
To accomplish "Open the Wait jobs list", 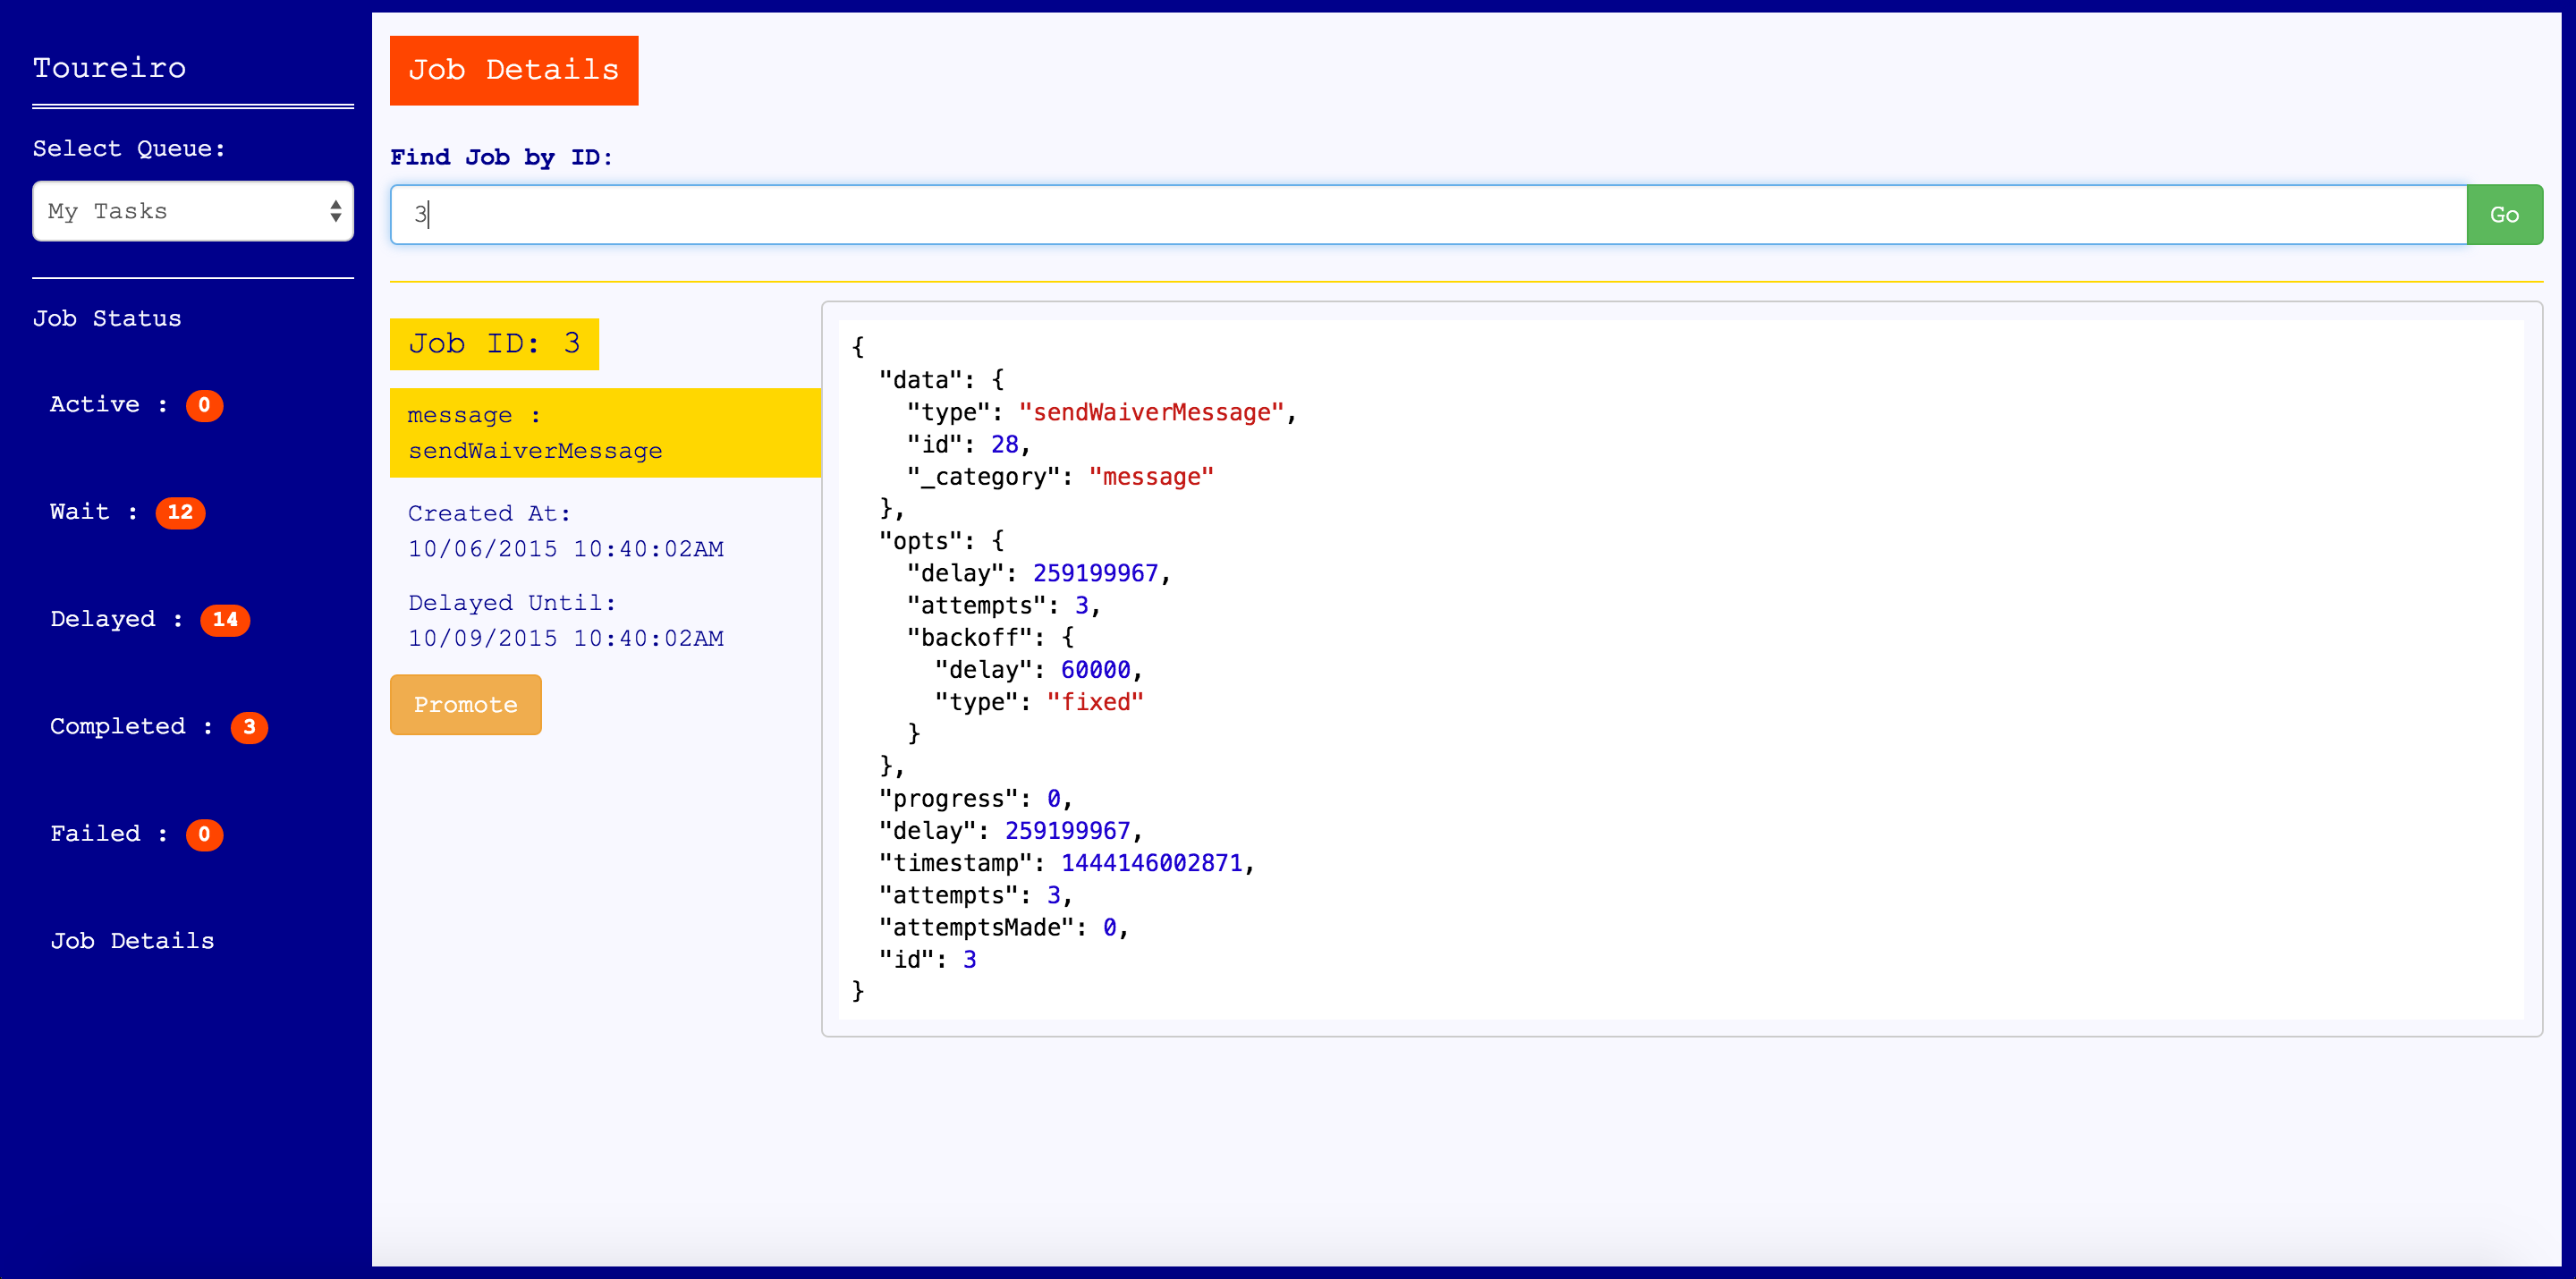I will coord(80,512).
